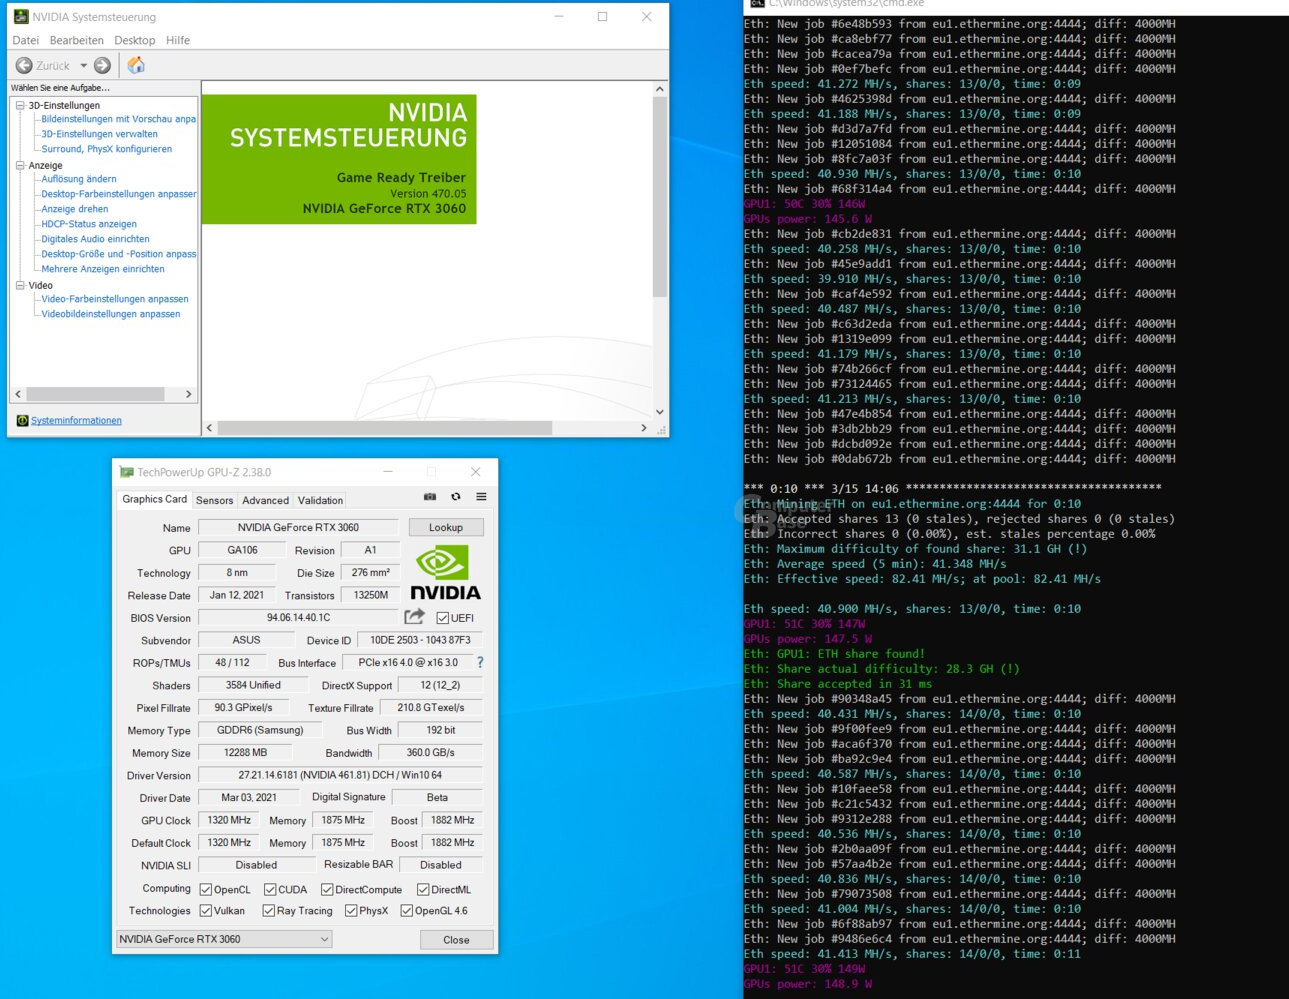The height and width of the screenshot is (999, 1289).
Task: Click the NVIDIA Home icon in toolbar
Action: 136,65
